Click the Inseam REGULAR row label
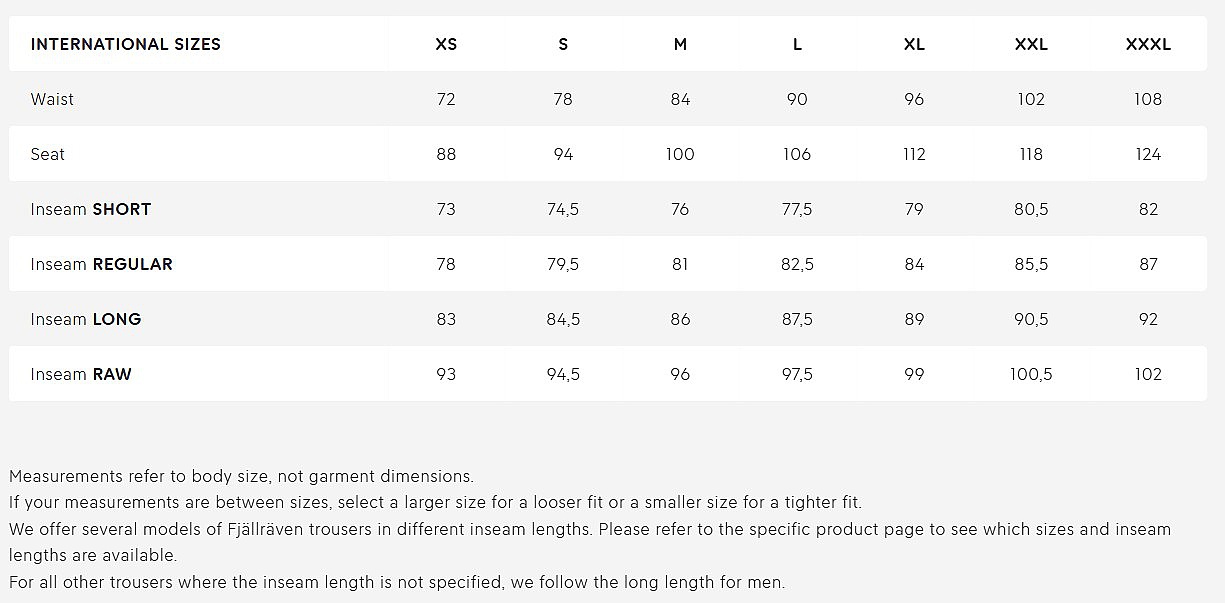This screenshot has height=603, width=1225. (x=102, y=264)
